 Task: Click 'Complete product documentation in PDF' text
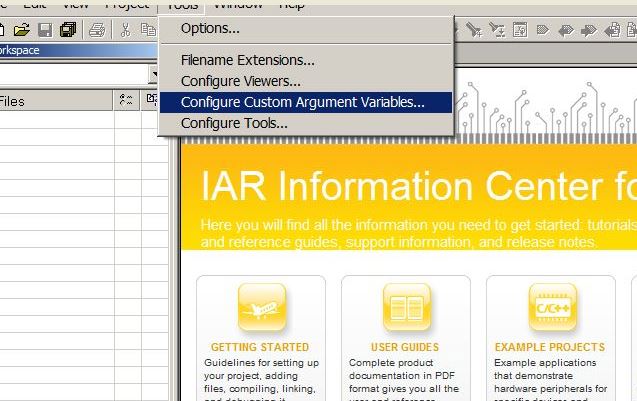[402, 369]
